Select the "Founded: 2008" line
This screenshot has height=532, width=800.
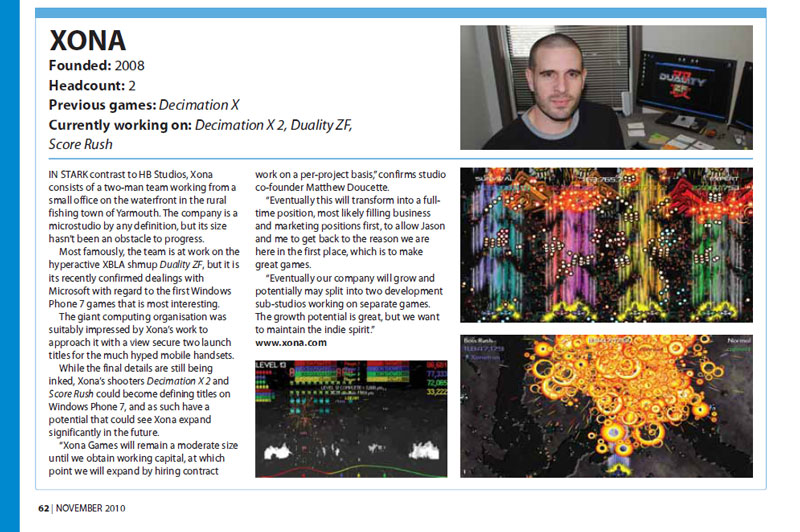tap(96, 65)
